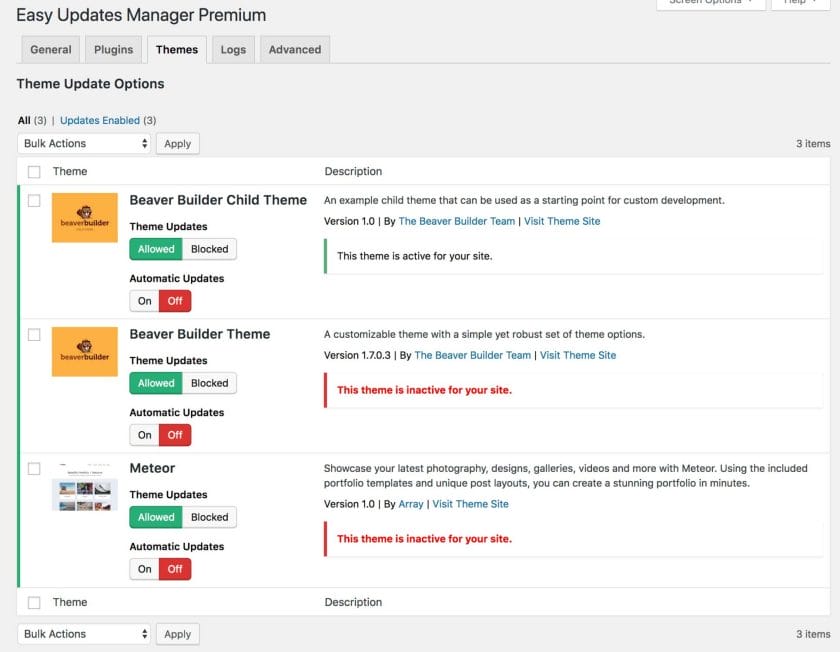Set Beaver Builder Child Theme updates to Allowed
The width and height of the screenshot is (840, 652).
click(x=156, y=249)
